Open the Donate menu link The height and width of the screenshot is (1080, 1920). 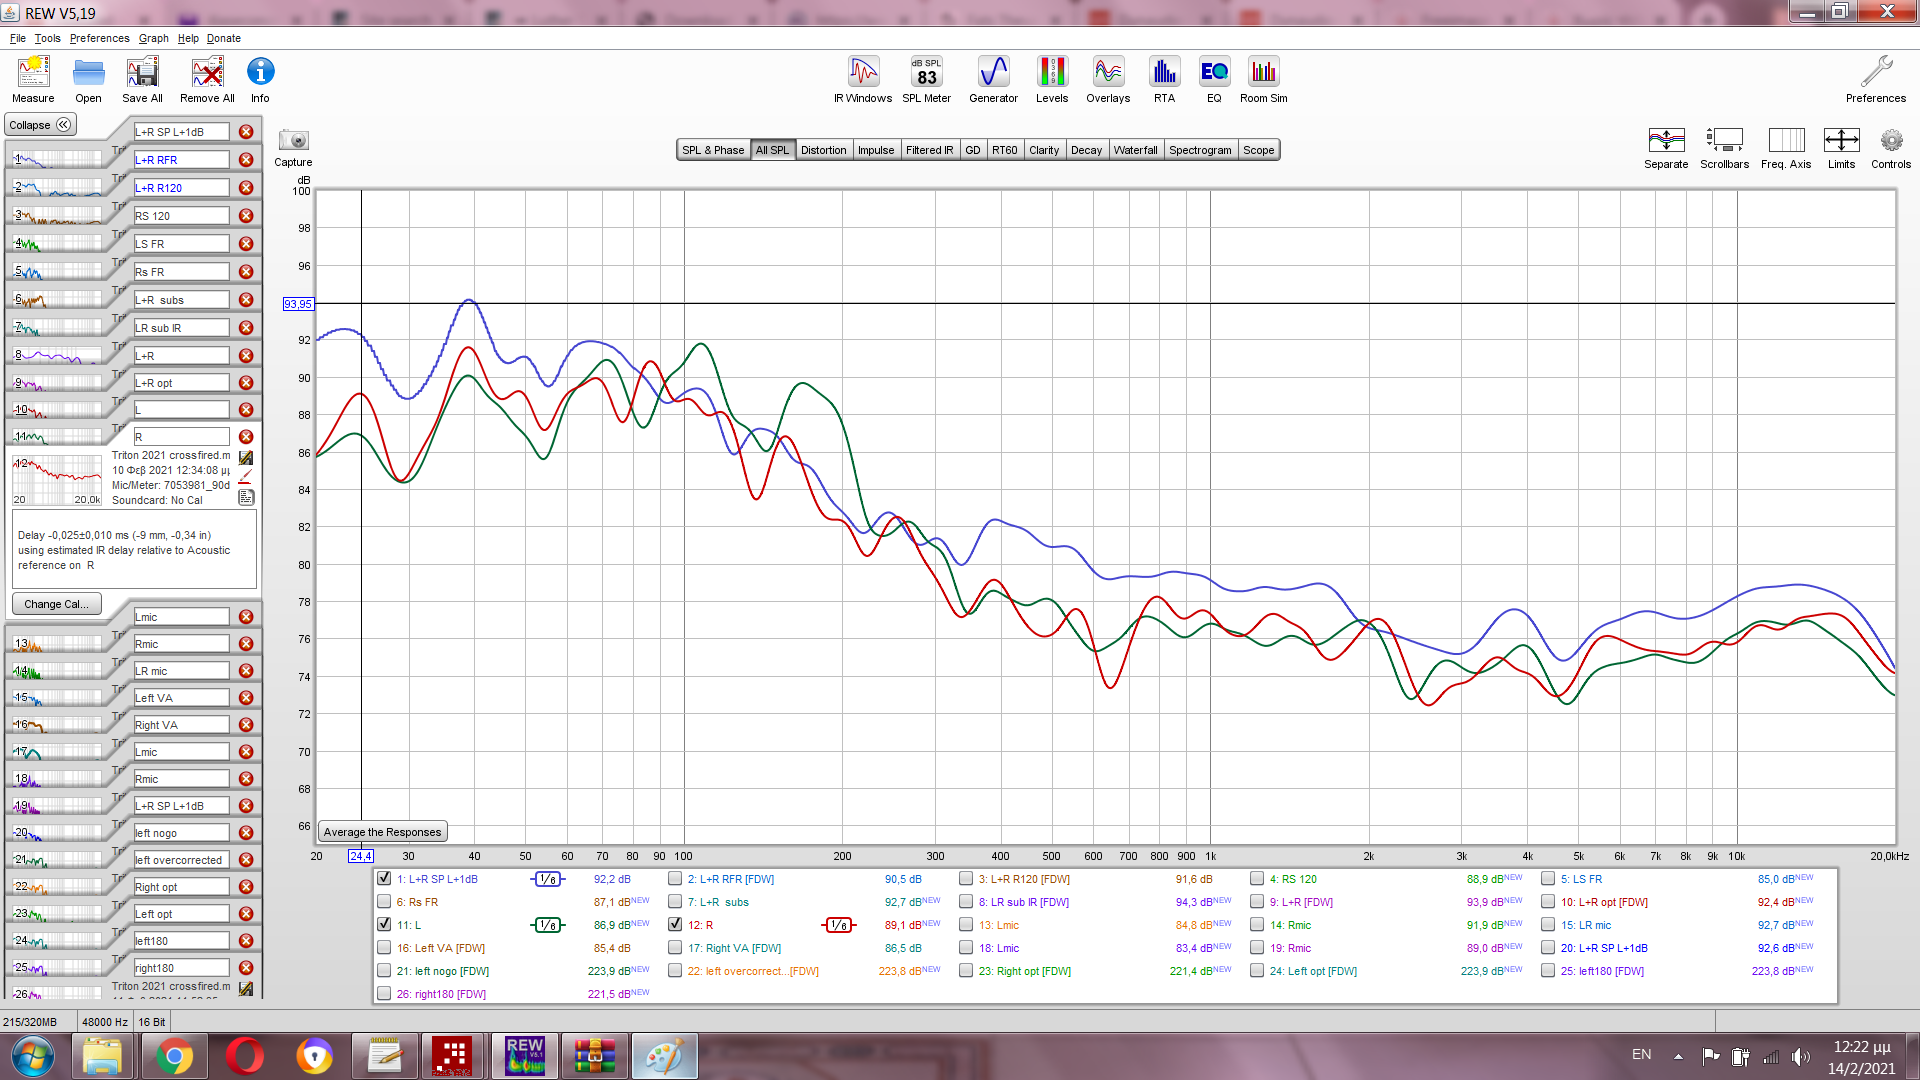click(x=224, y=38)
